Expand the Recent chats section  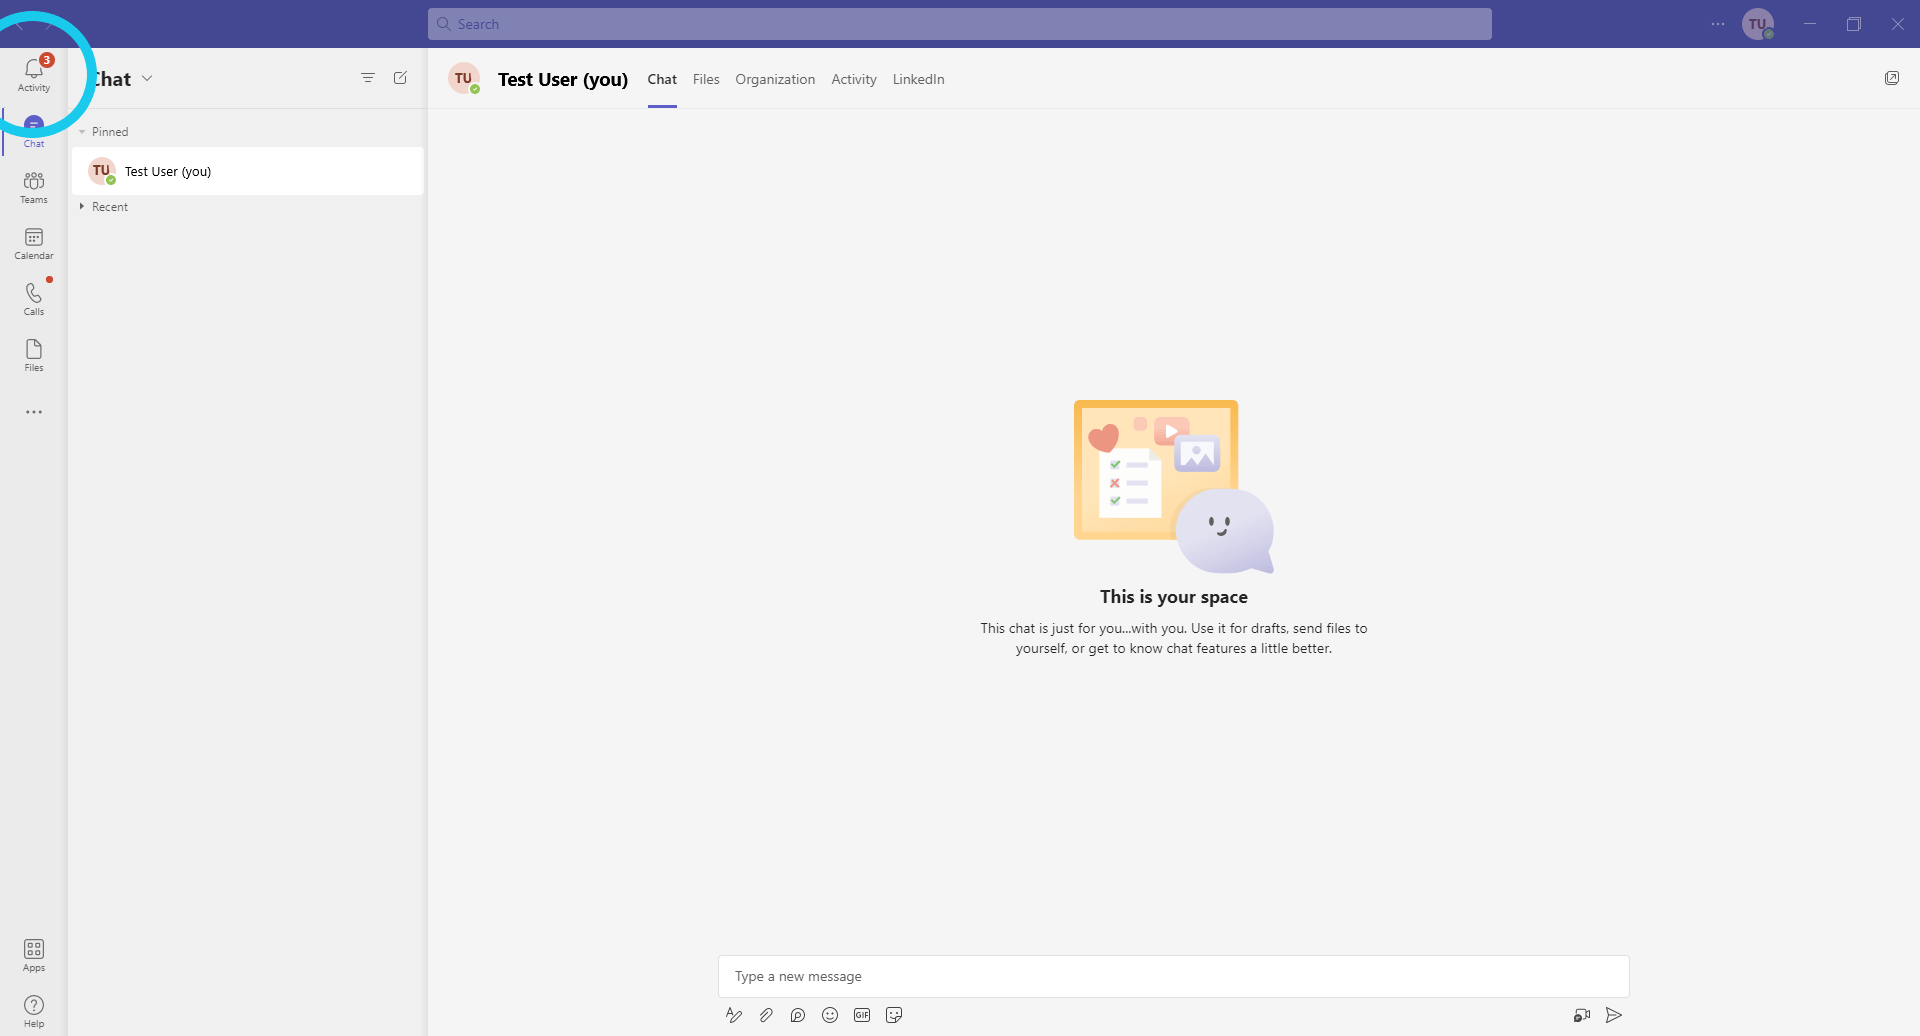(82, 207)
